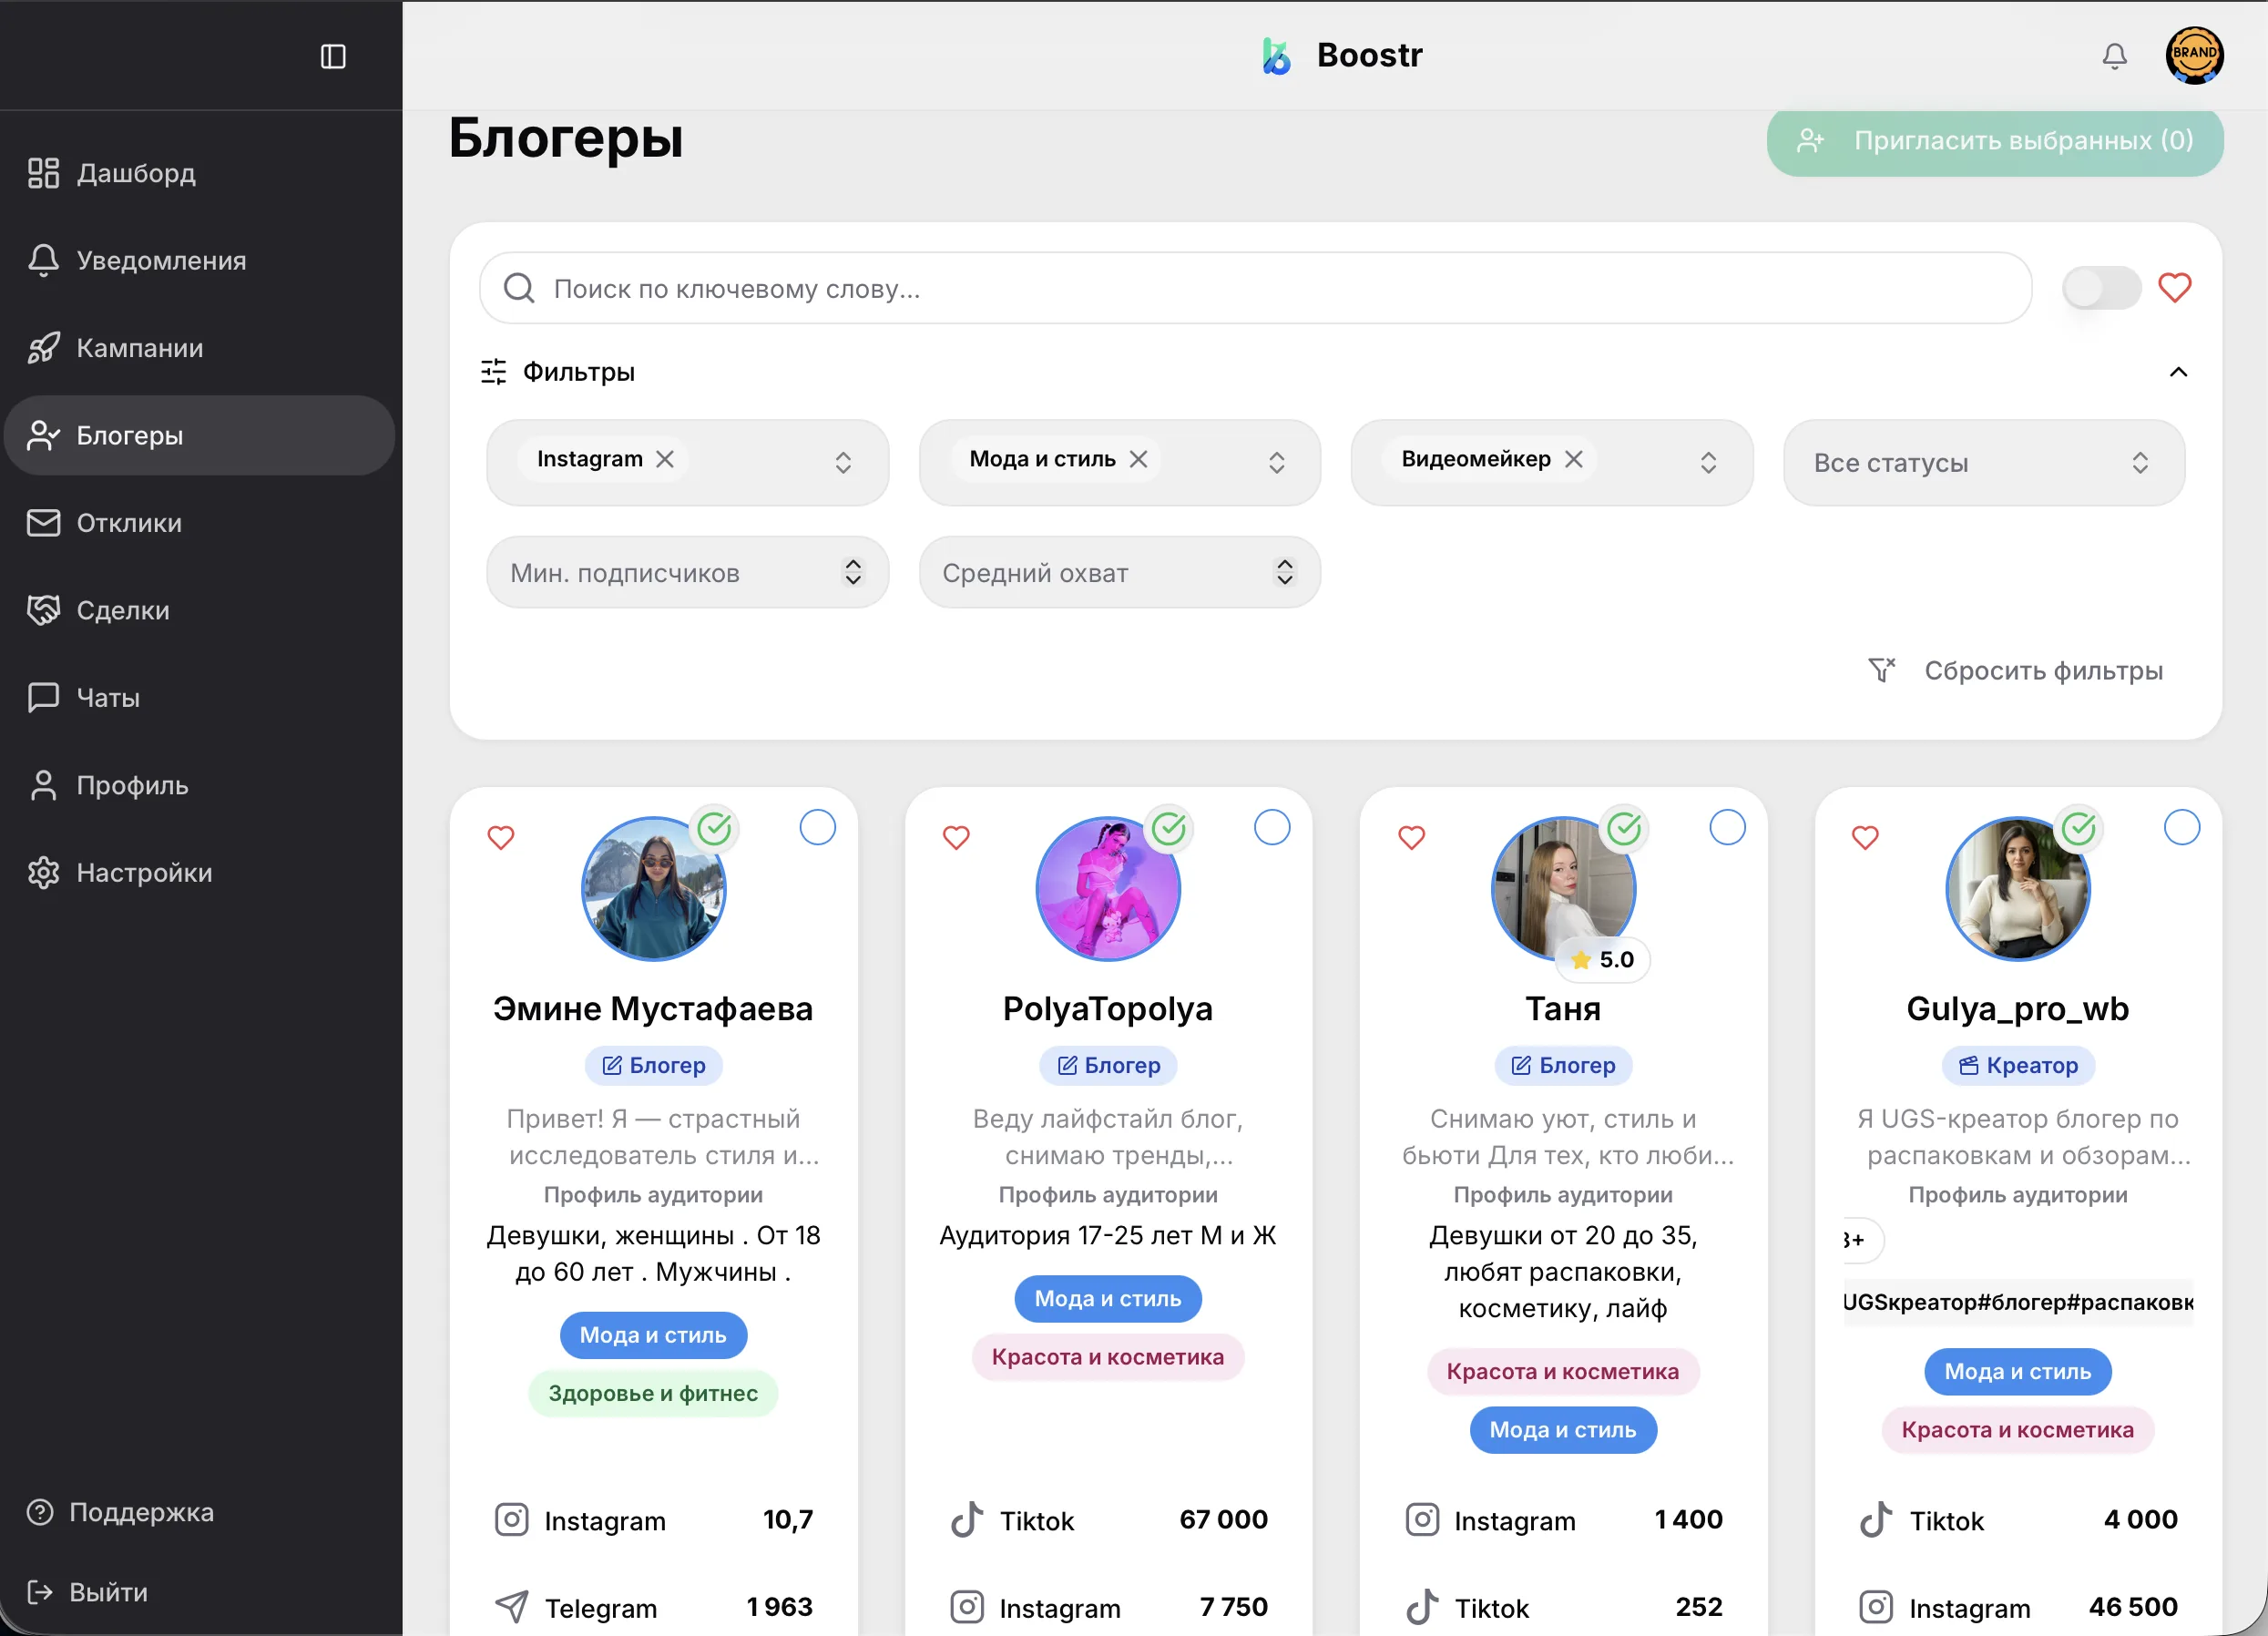Go to Кампании in the sidebar
The width and height of the screenshot is (2268, 1636).
140,348
